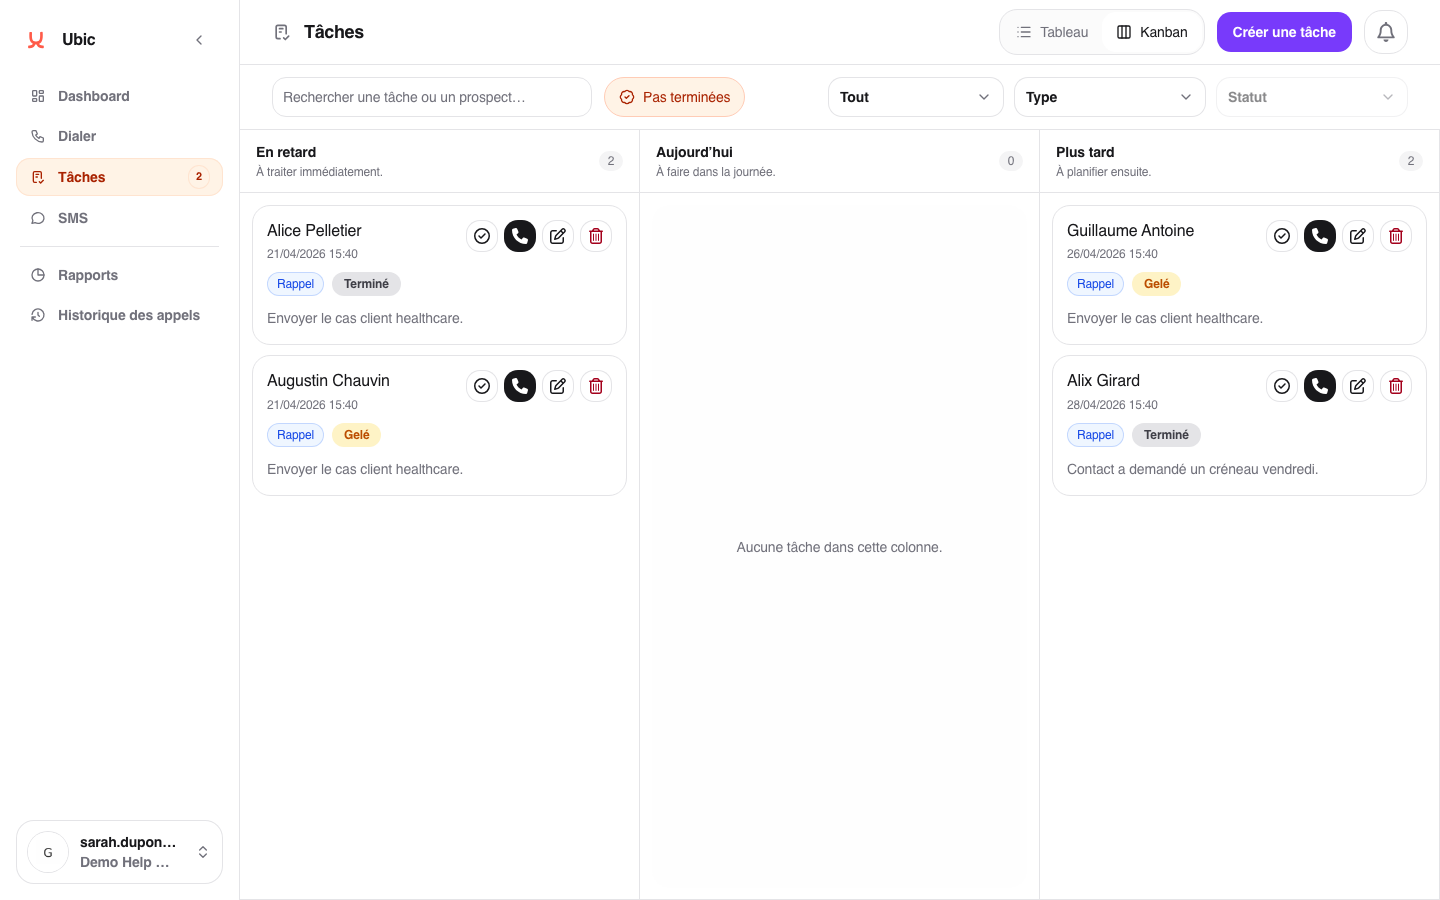Image resolution: width=1440 pixels, height=900 pixels.
Task: Mark Alice Pelletier's task as complete
Action: point(482,236)
